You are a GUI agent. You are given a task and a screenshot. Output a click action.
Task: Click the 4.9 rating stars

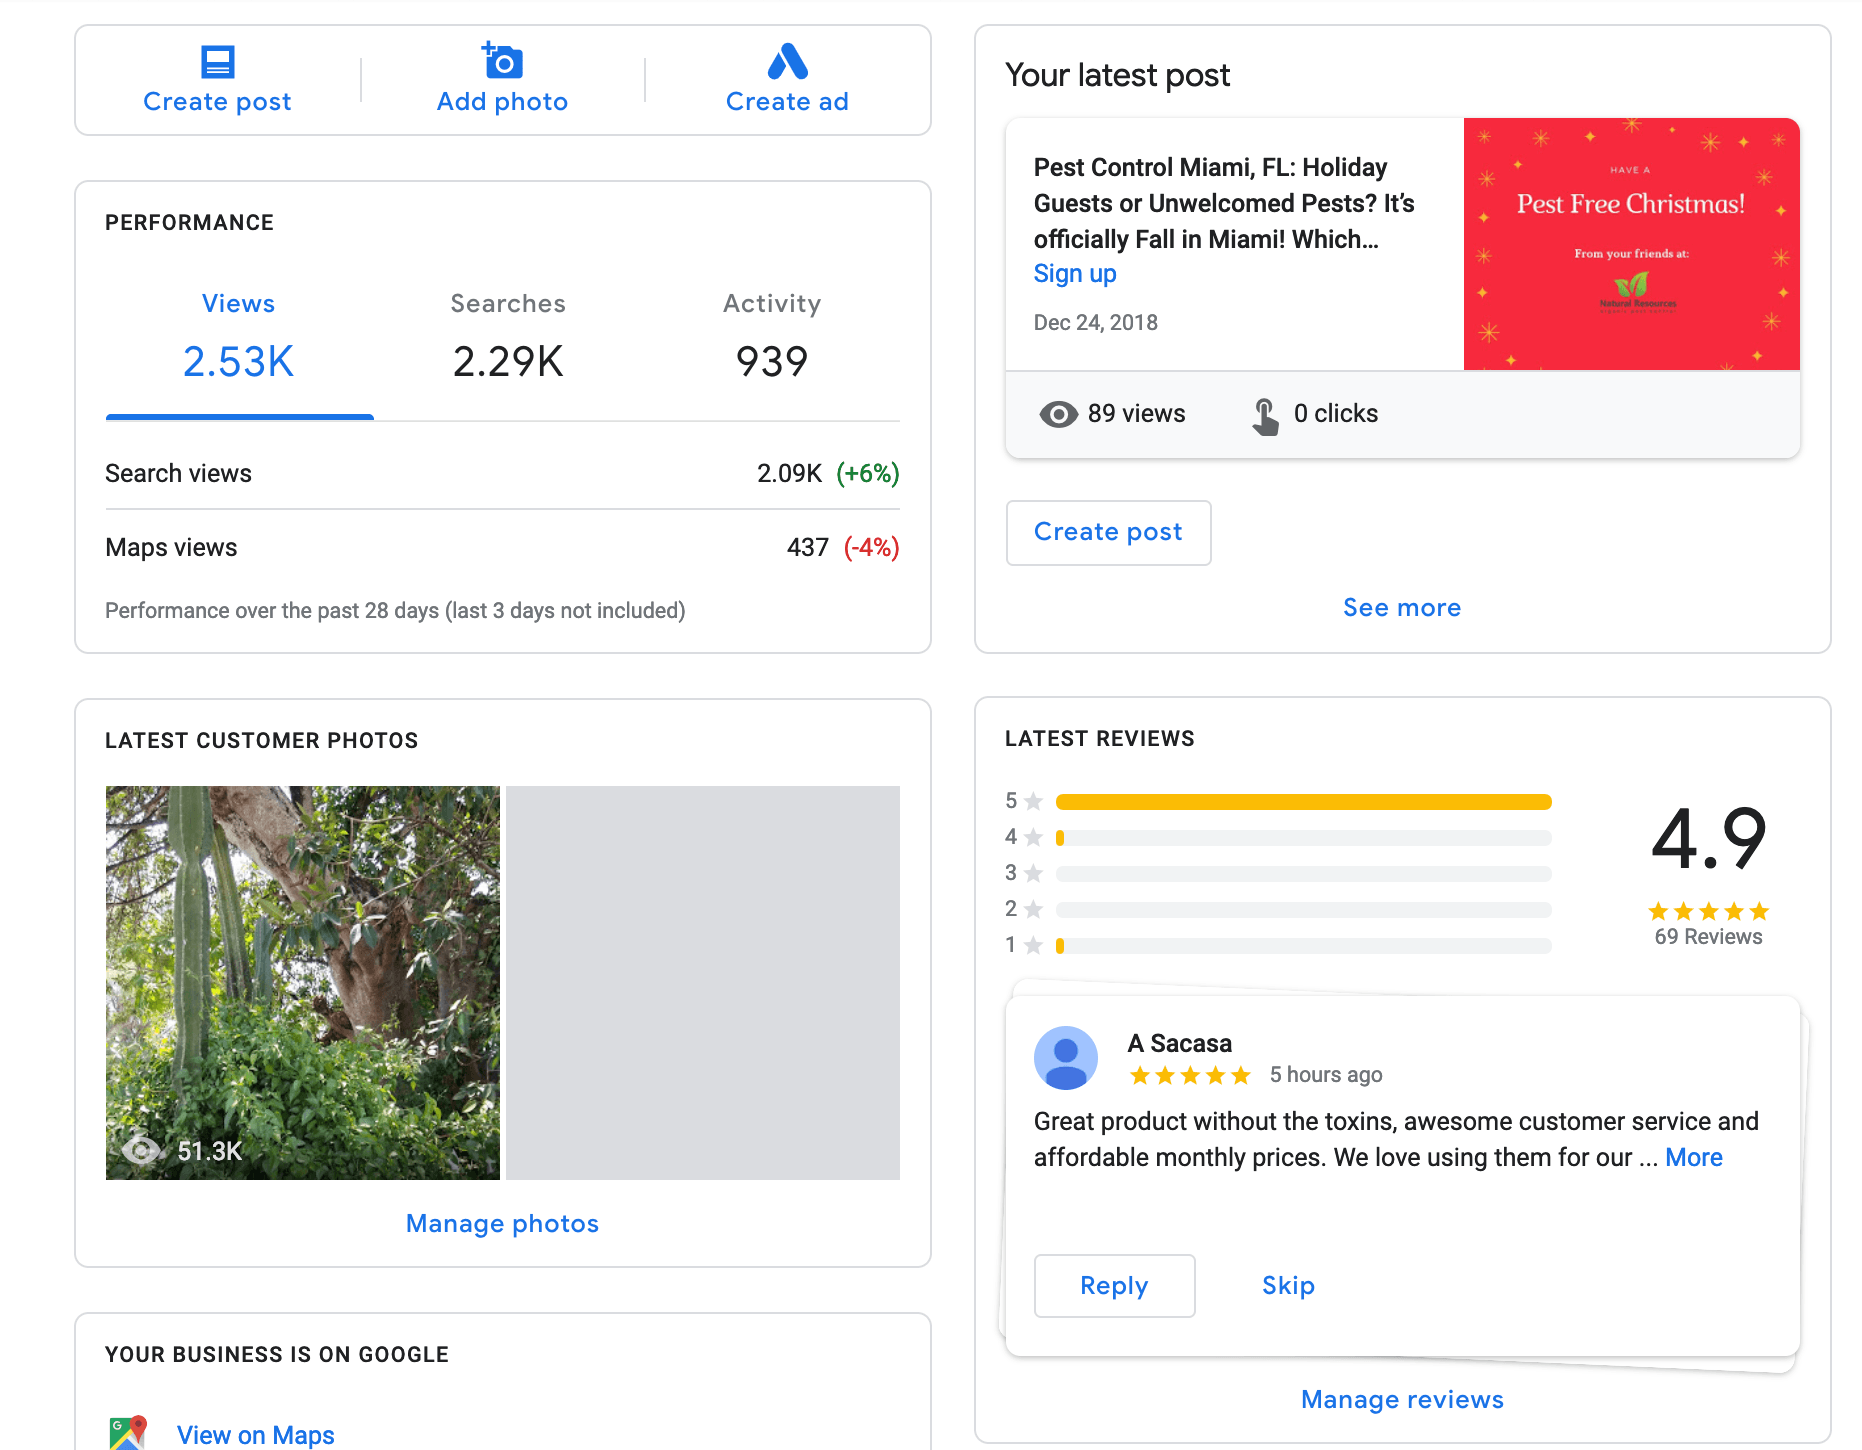pyautogui.click(x=1708, y=911)
